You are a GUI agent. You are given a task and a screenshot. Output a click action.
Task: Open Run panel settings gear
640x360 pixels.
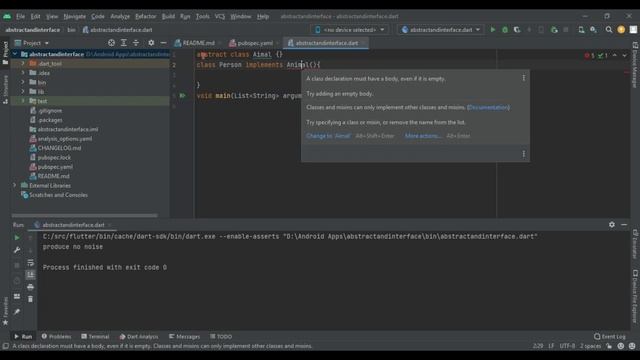click(611, 224)
